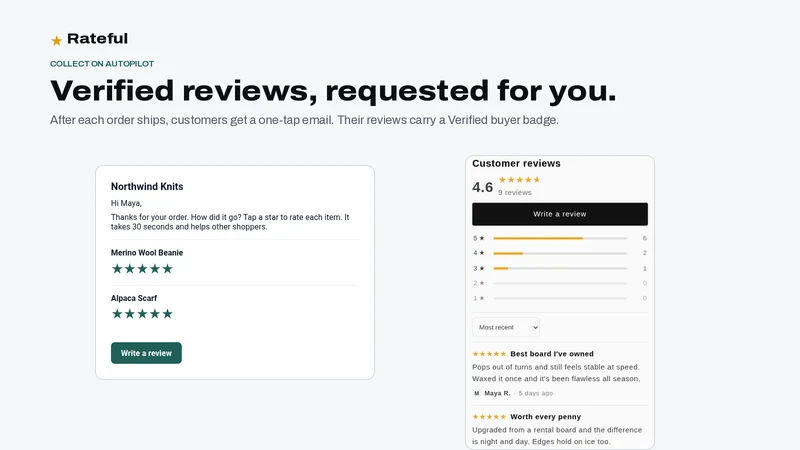Click the 5 days ago timestamp
The height and width of the screenshot is (450, 800).
coord(536,393)
